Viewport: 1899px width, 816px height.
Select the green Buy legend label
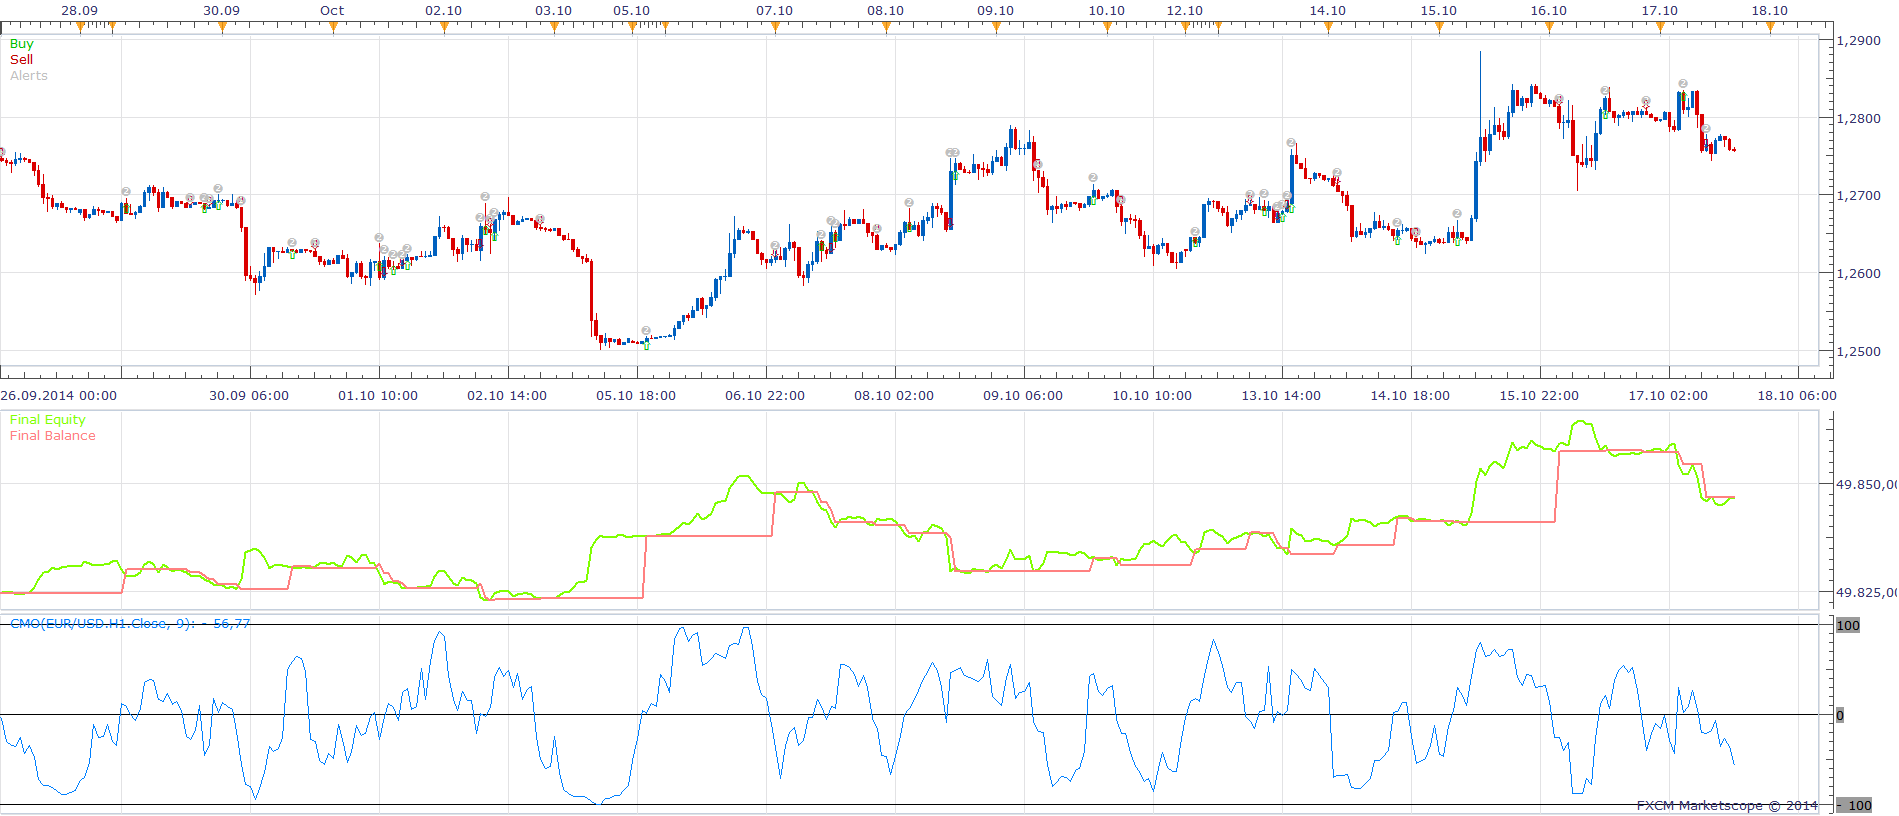[x=21, y=44]
